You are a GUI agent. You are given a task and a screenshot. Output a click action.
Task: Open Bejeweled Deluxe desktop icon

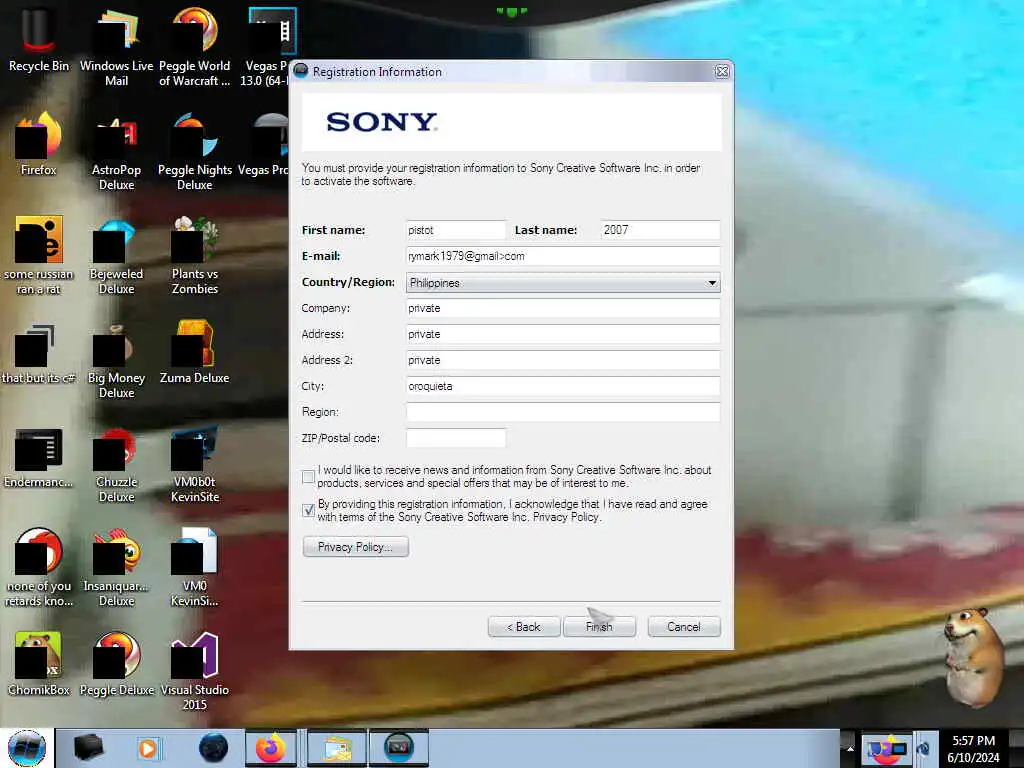[x=116, y=256]
